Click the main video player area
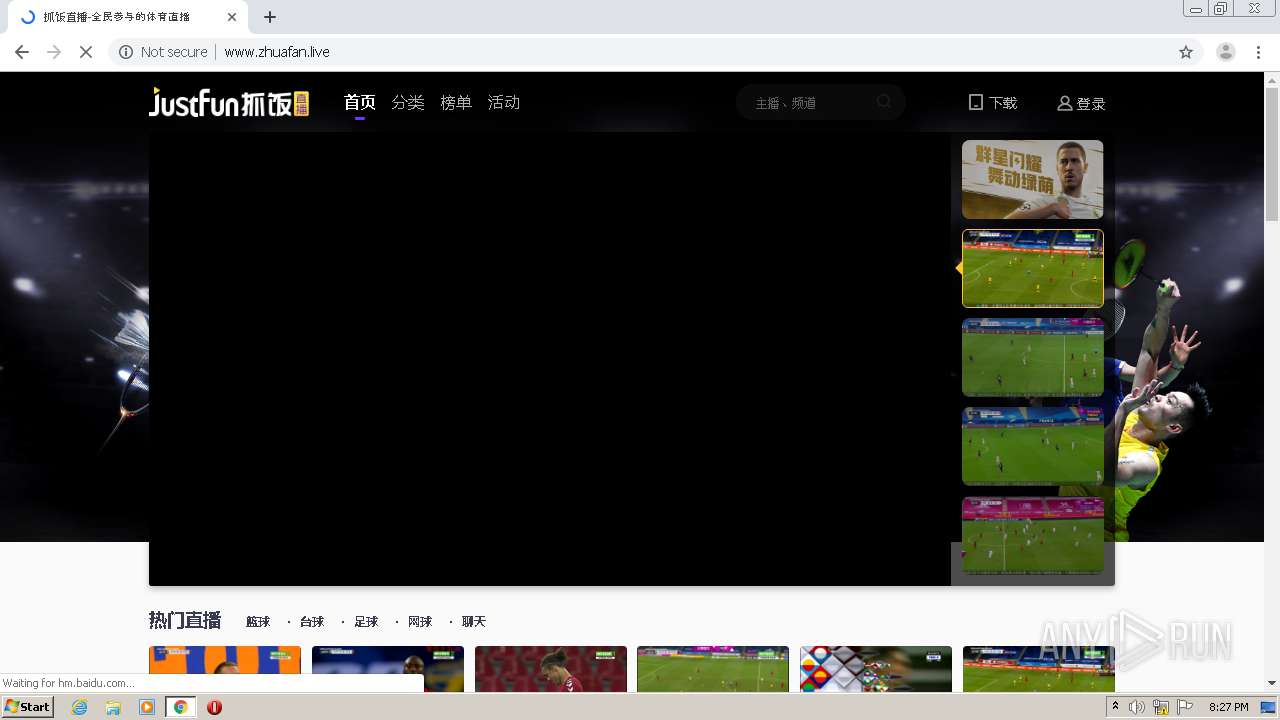The image size is (1280, 720). 550,359
